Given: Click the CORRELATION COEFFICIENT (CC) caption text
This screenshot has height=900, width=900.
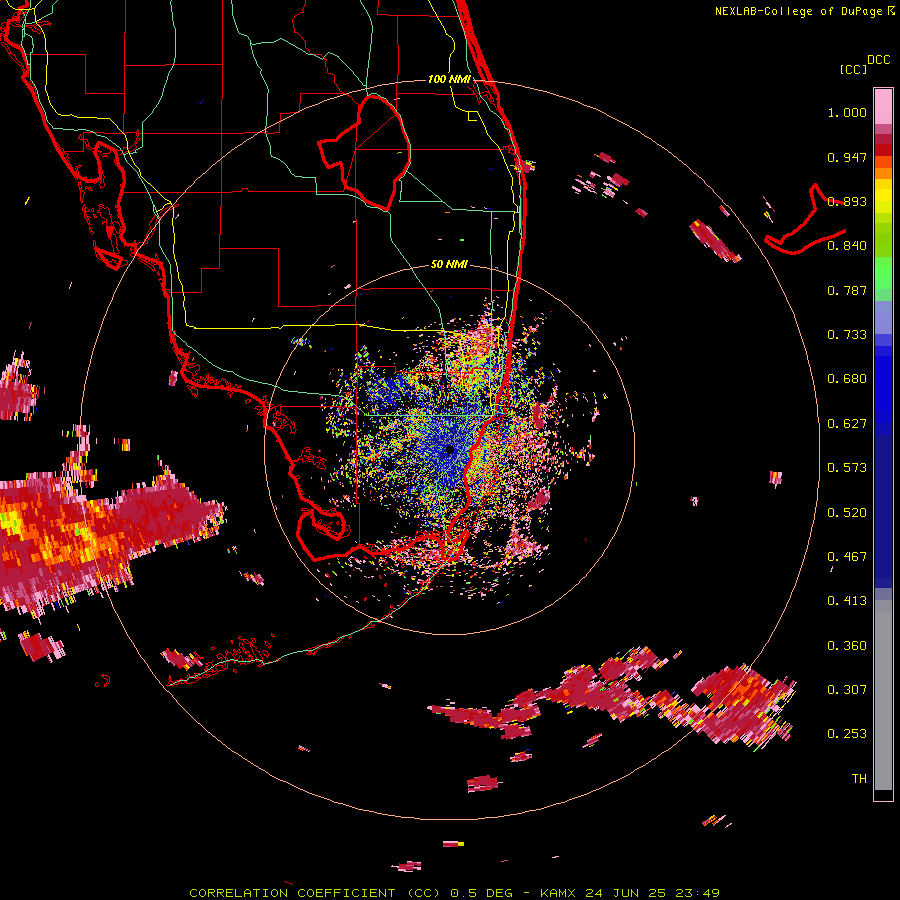Looking at the screenshot, I should tap(315, 893).
